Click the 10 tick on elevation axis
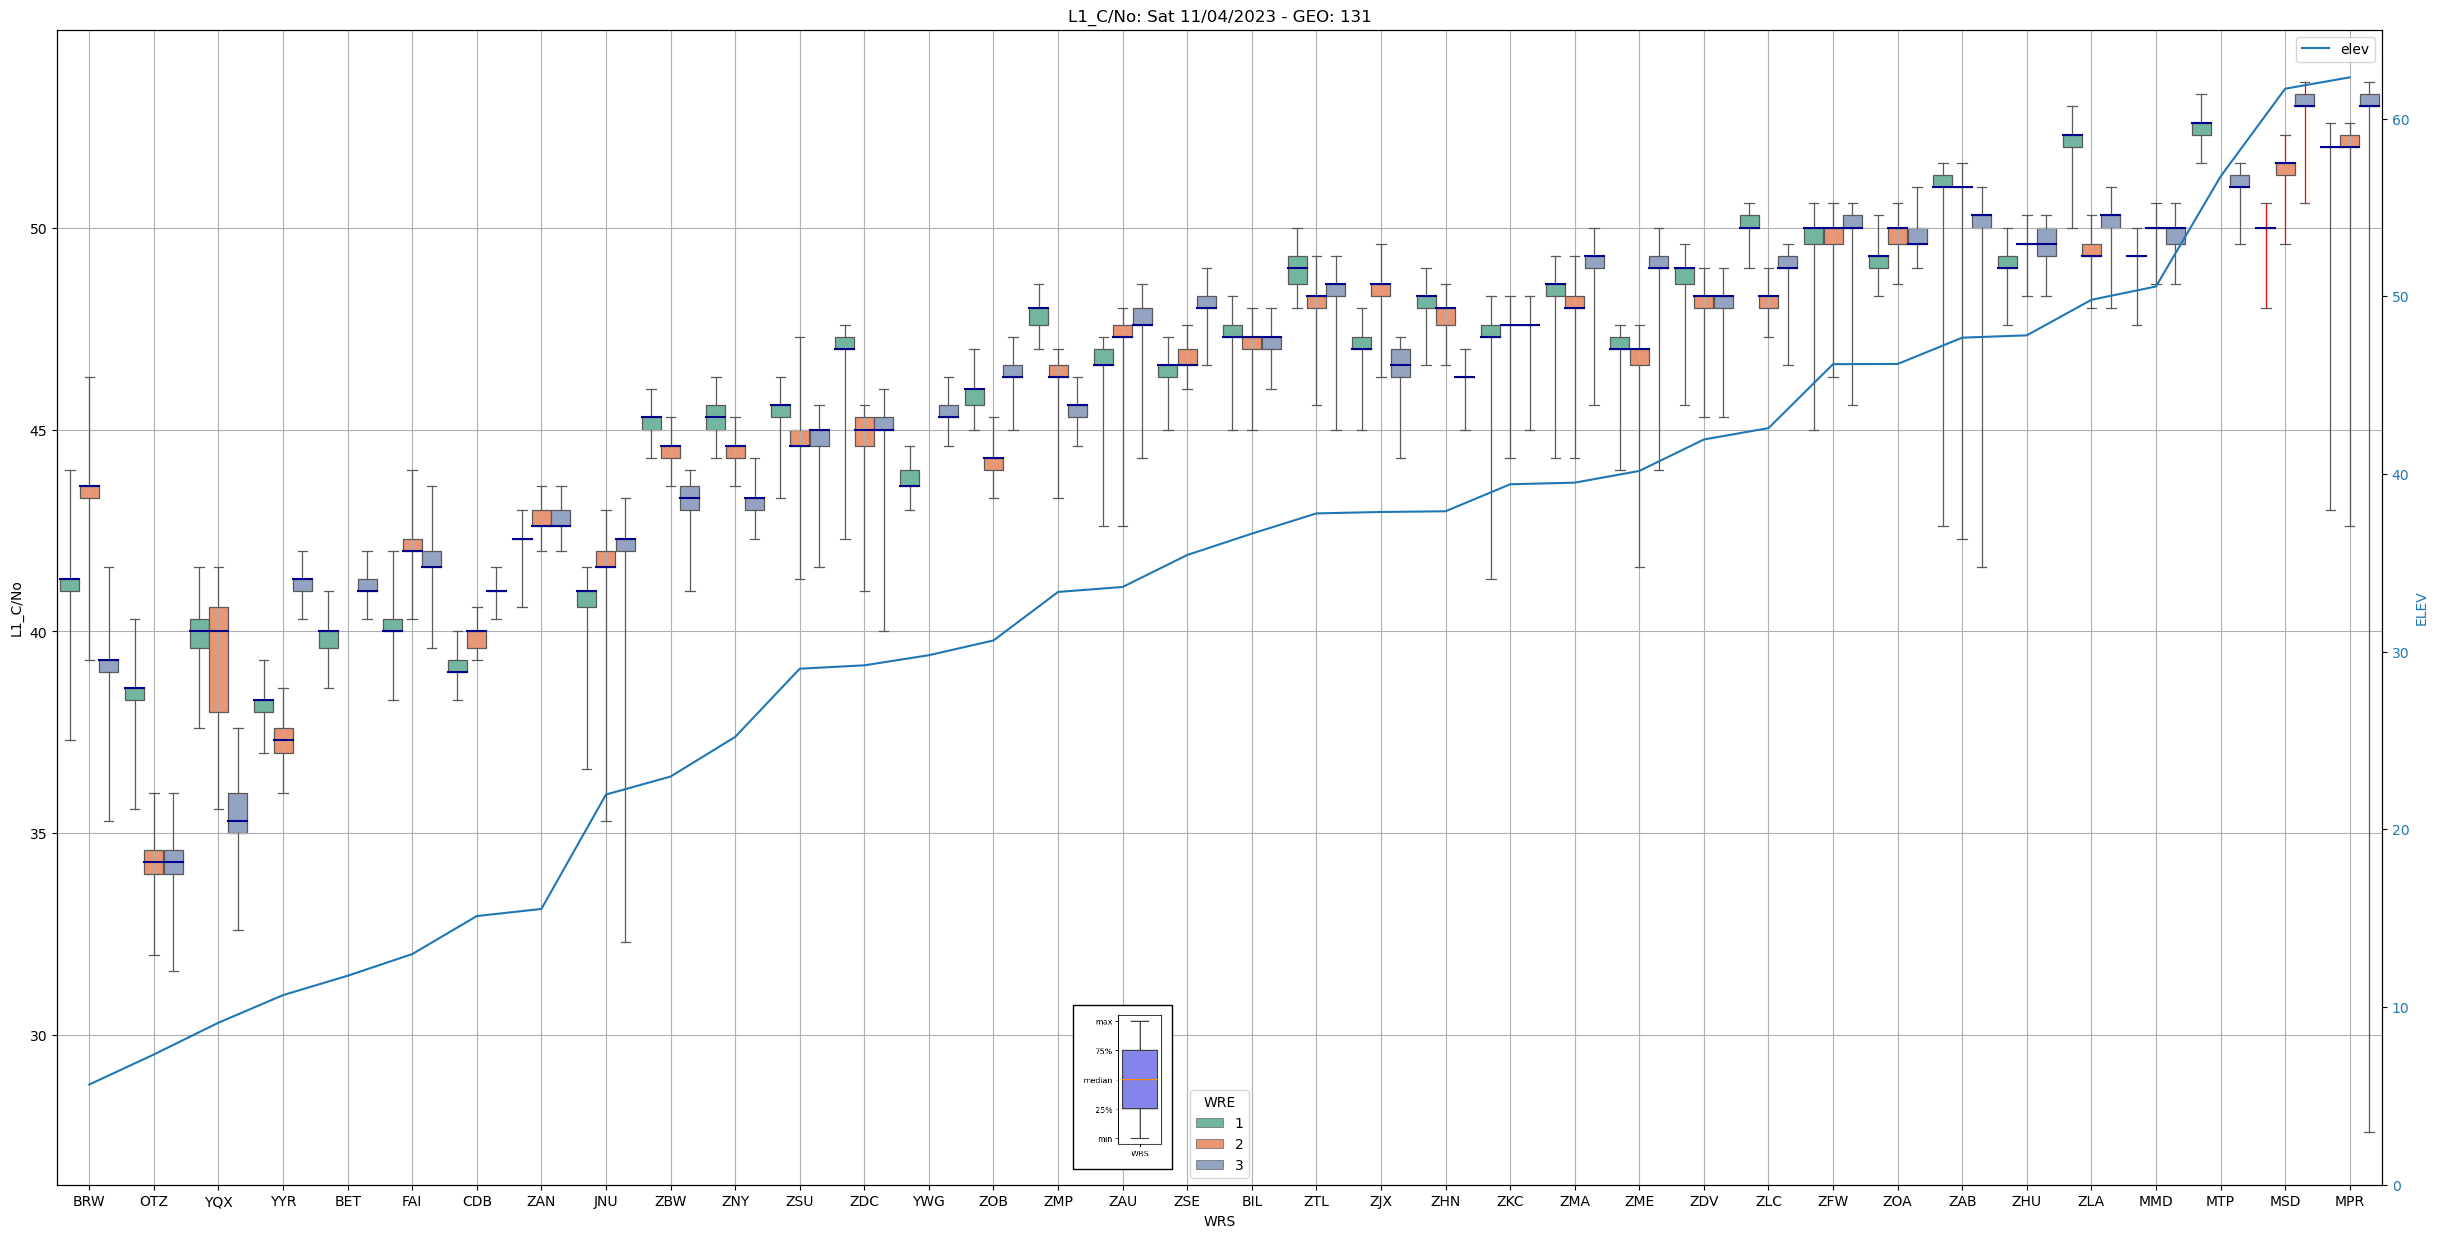The image size is (2439, 1238). [x=2399, y=1008]
